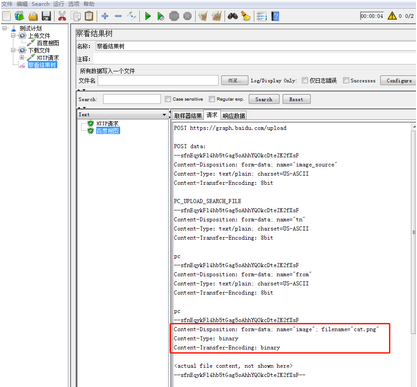Enable the Successes checkbox
417x387 pixels.
346,80
